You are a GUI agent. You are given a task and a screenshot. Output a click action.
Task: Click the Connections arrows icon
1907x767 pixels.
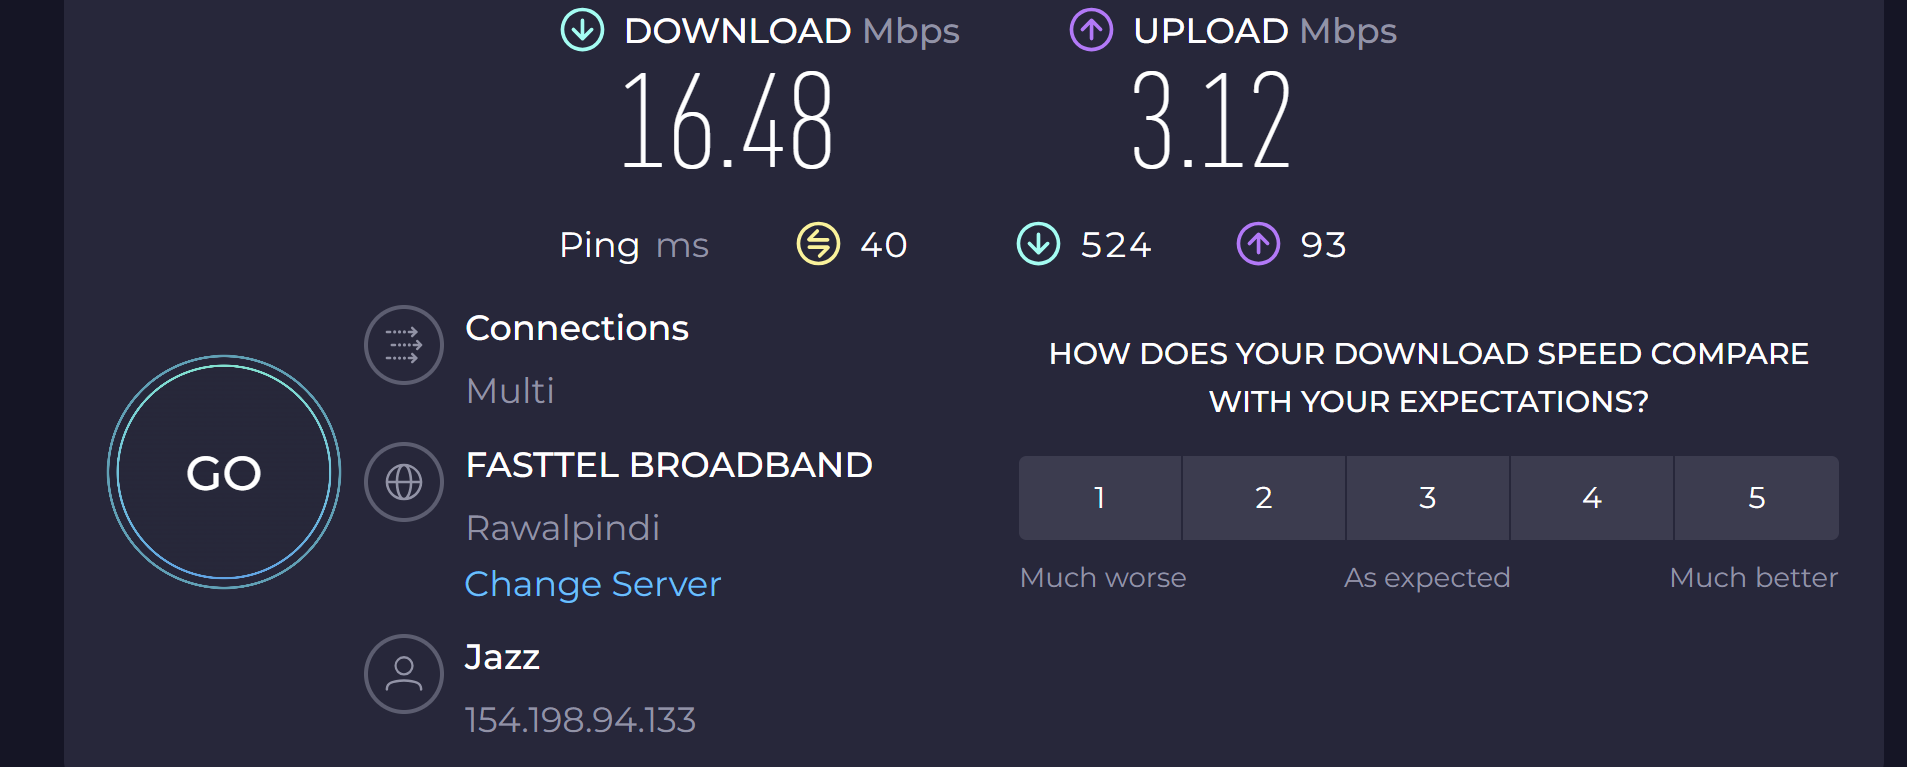(x=404, y=345)
